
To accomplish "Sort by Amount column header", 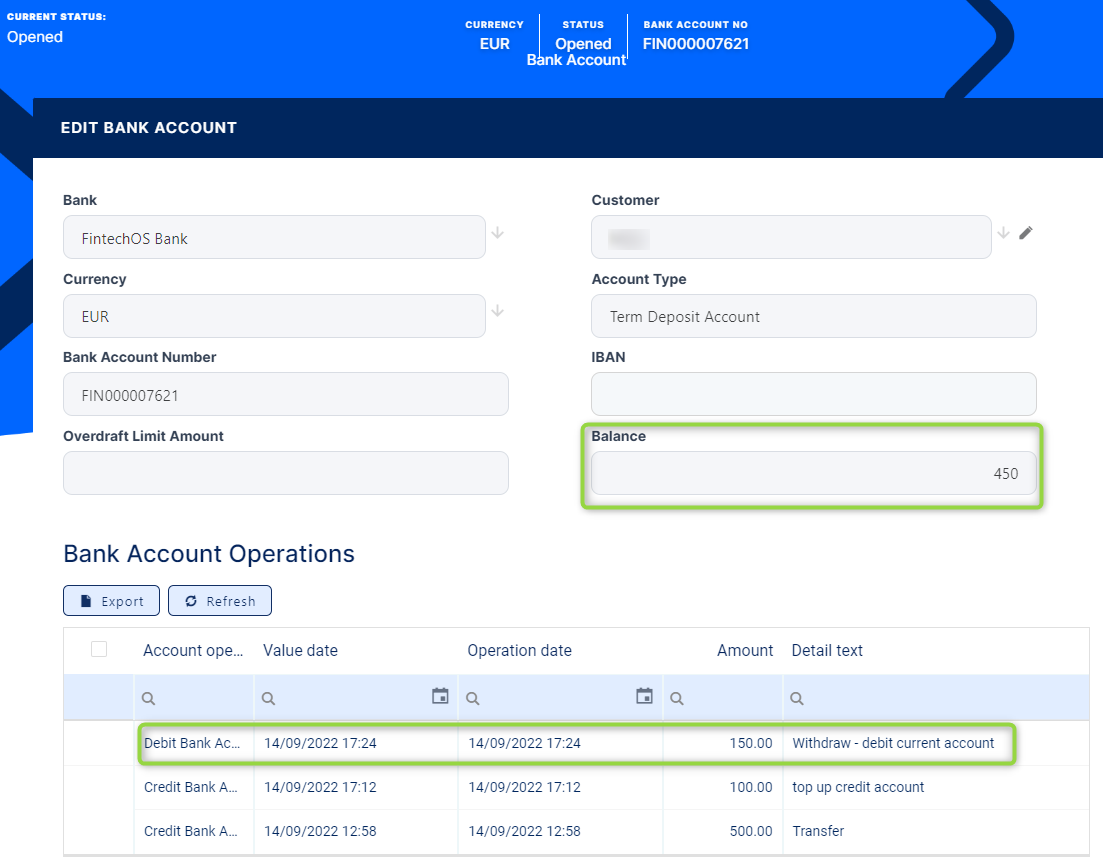I will pos(744,650).
